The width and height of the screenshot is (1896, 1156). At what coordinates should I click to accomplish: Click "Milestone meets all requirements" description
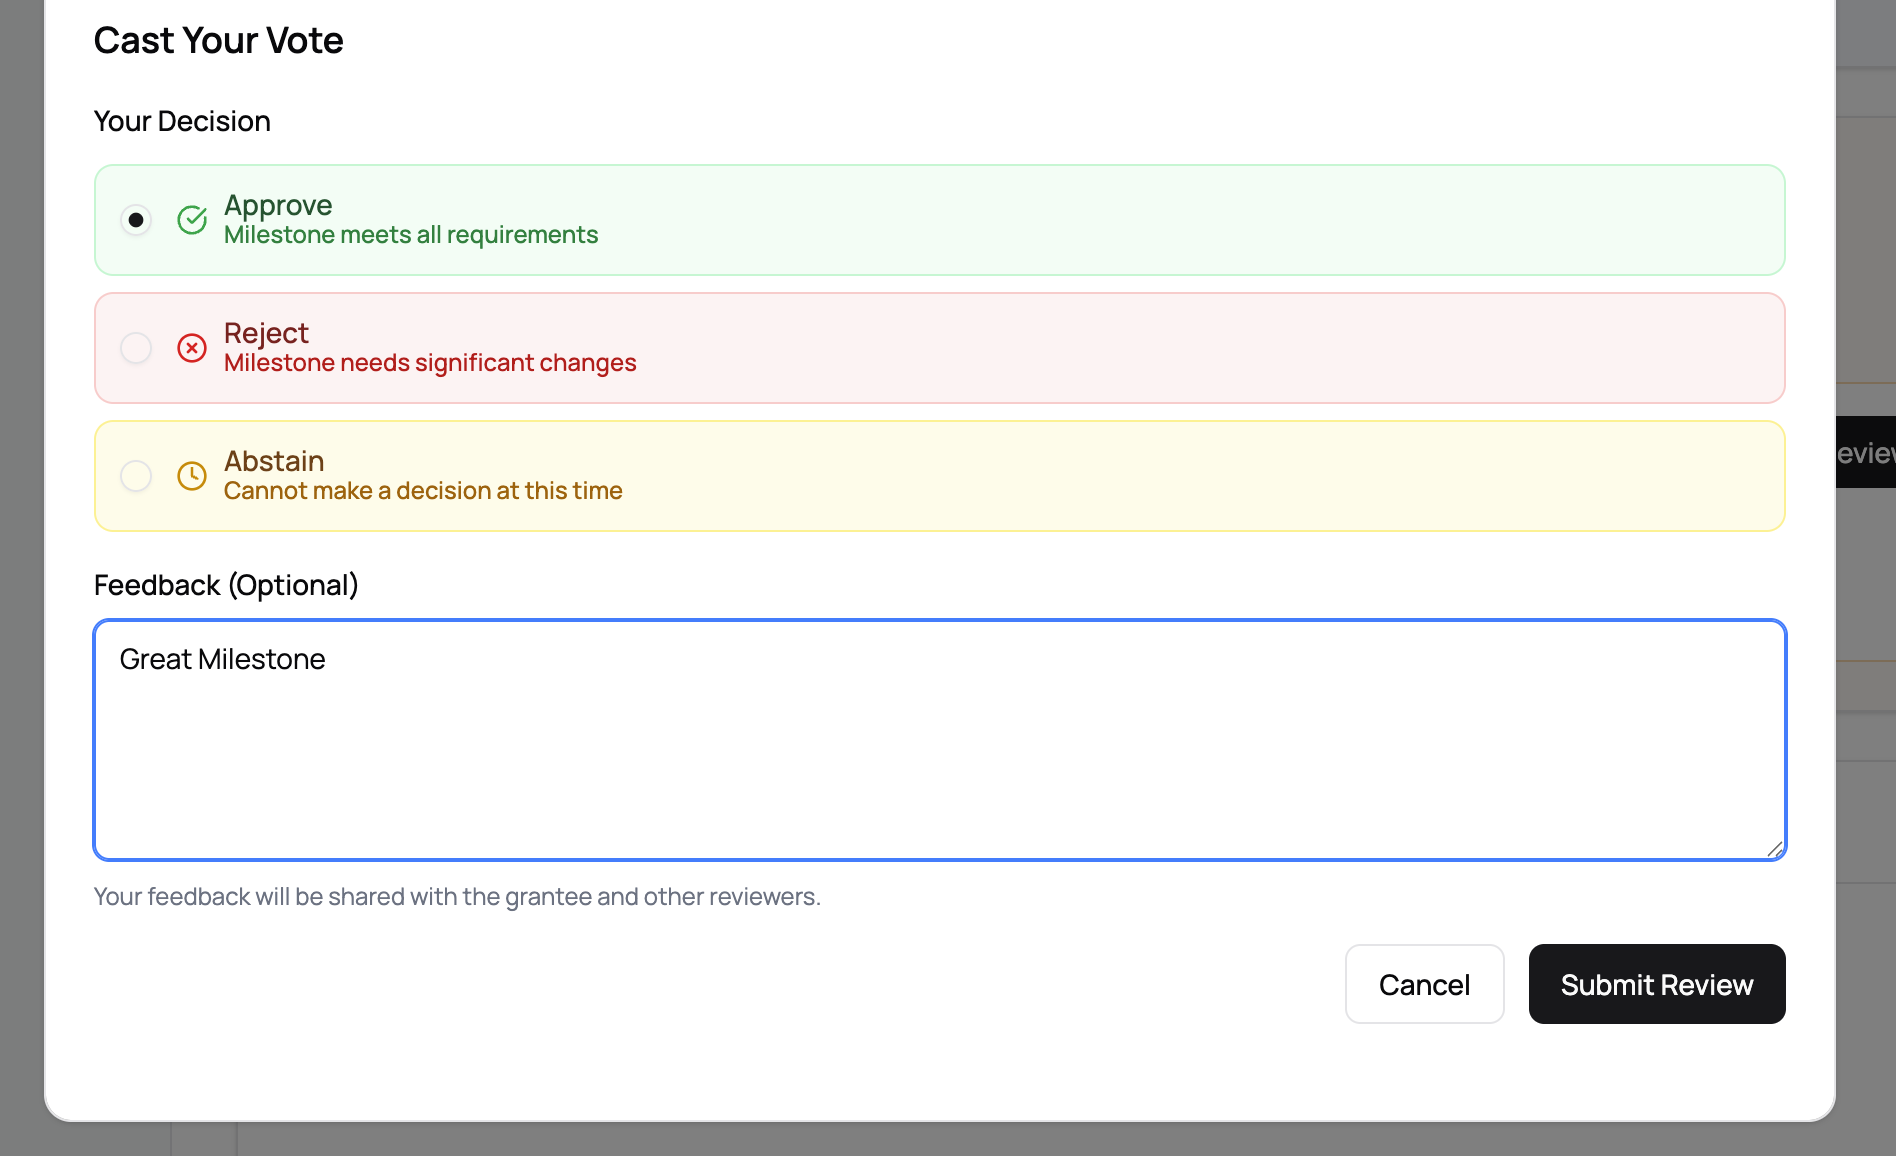[411, 235]
